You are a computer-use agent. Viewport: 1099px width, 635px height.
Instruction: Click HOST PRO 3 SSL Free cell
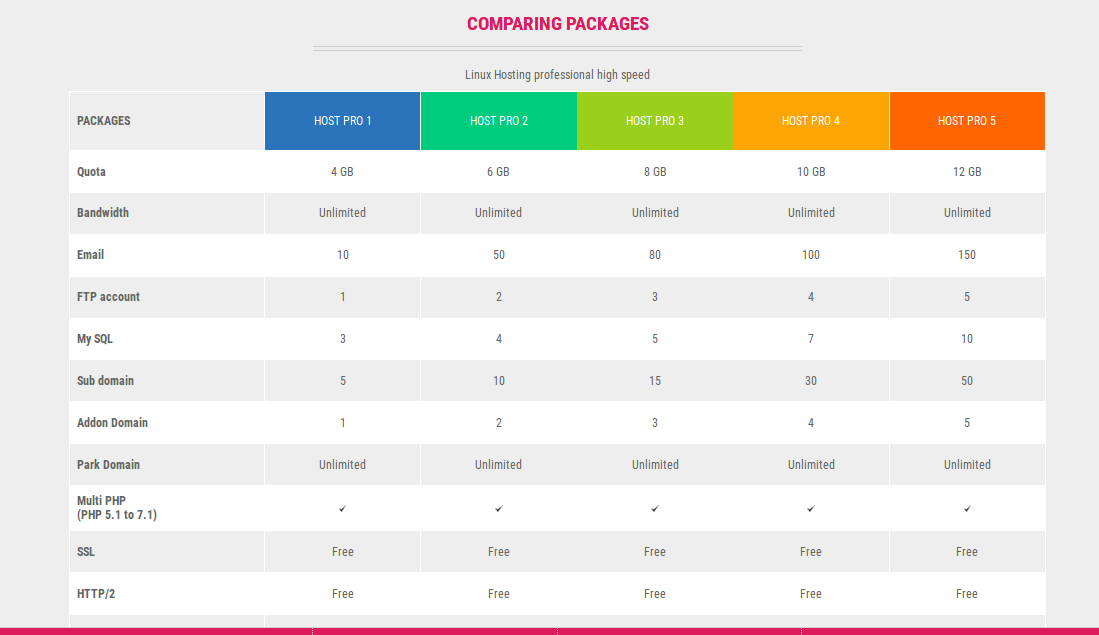tap(655, 552)
